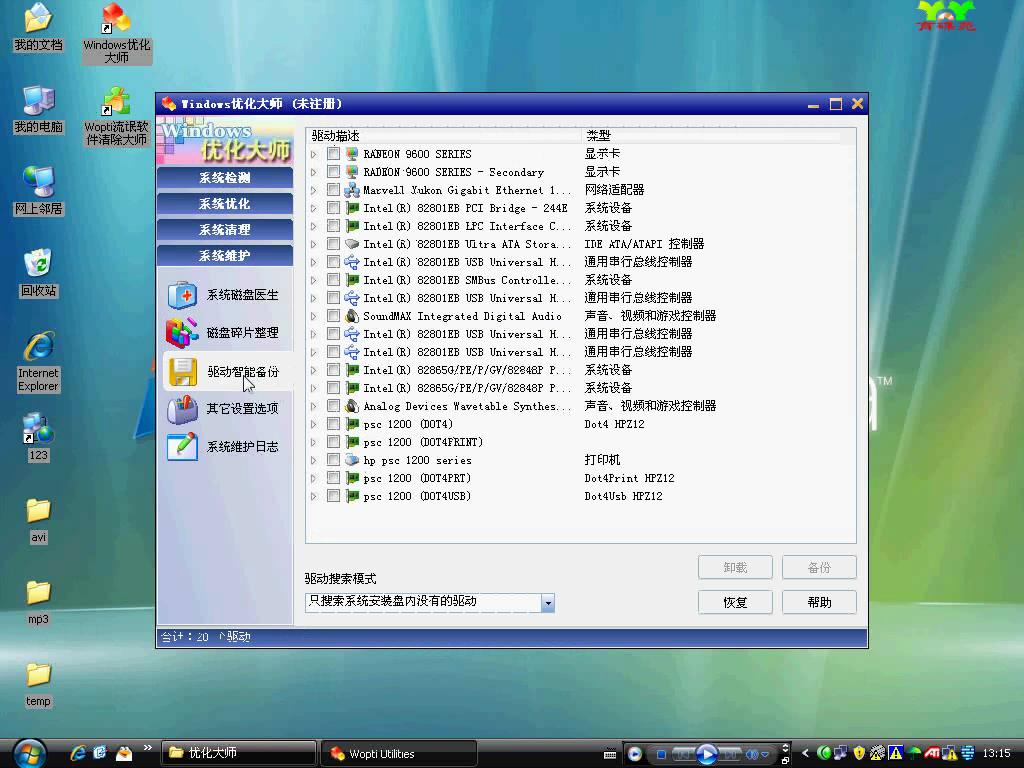This screenshot has width=1024, height=768.
Task: Expand the 82801EB SMBus Controller row
Action: click(x=314, y=280)
